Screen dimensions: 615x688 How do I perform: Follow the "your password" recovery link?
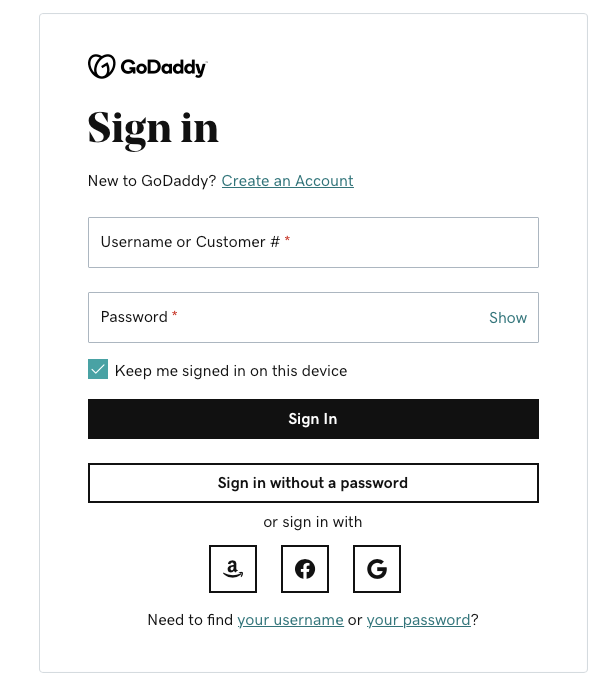coord(418,620)
